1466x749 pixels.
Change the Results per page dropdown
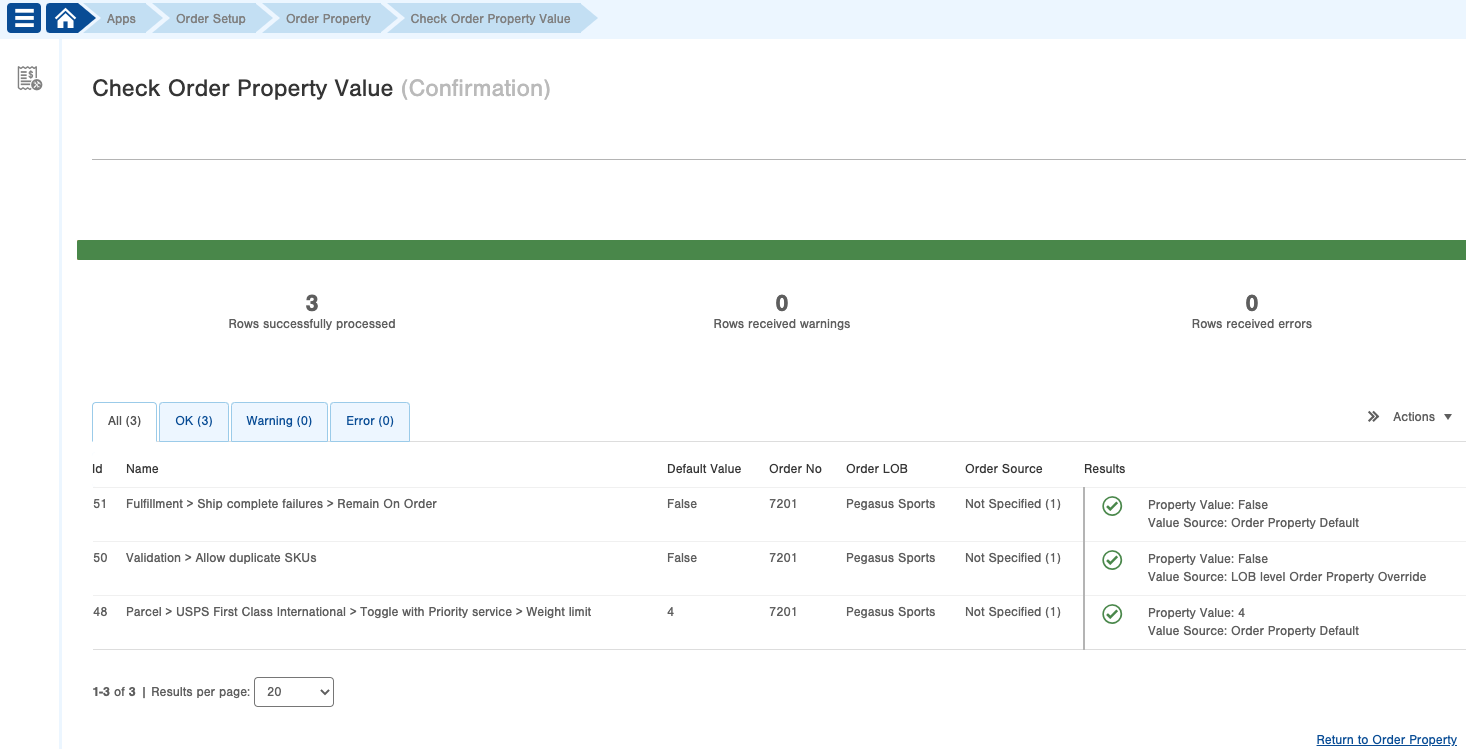pyautogui.click(x=294, y=692)
